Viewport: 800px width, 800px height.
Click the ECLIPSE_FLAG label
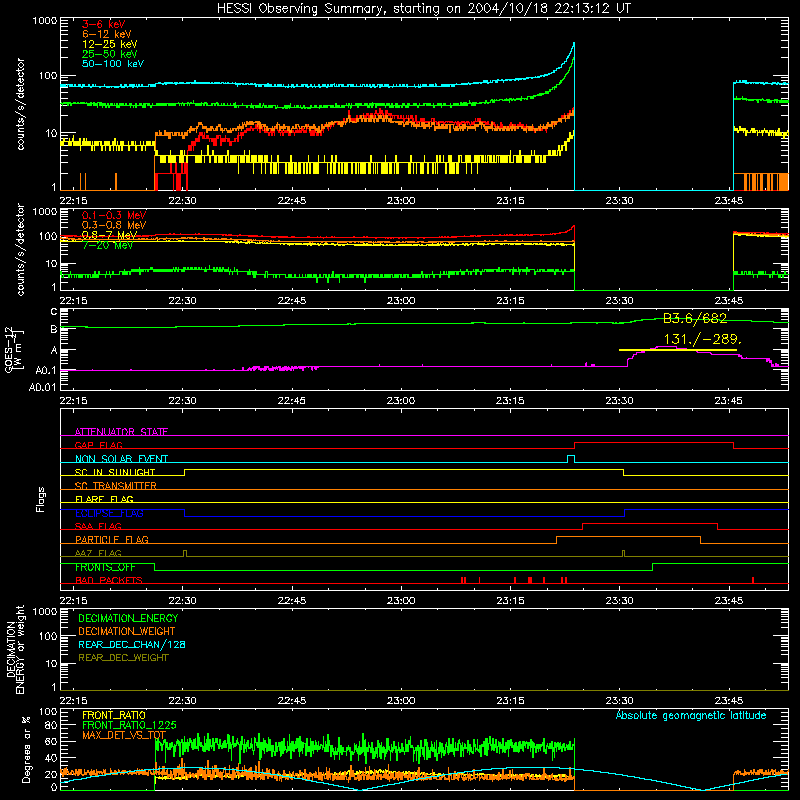109,513
